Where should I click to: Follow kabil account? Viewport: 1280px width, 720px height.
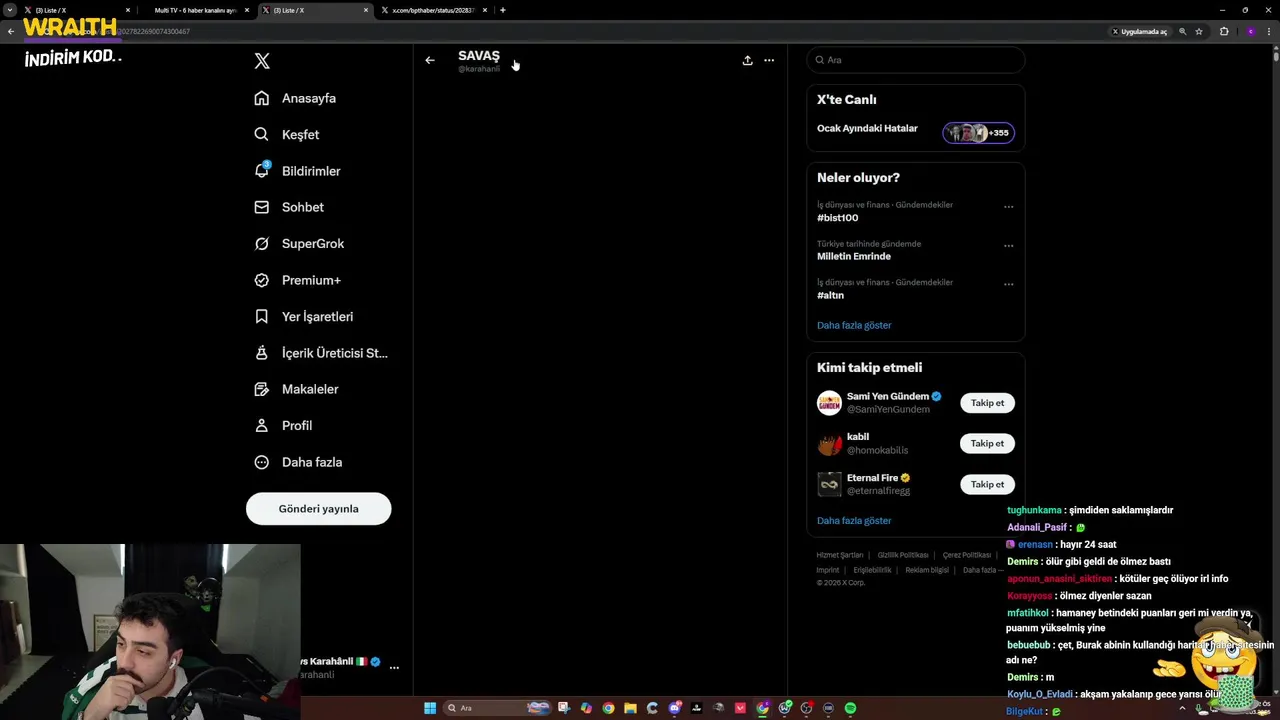987,443
